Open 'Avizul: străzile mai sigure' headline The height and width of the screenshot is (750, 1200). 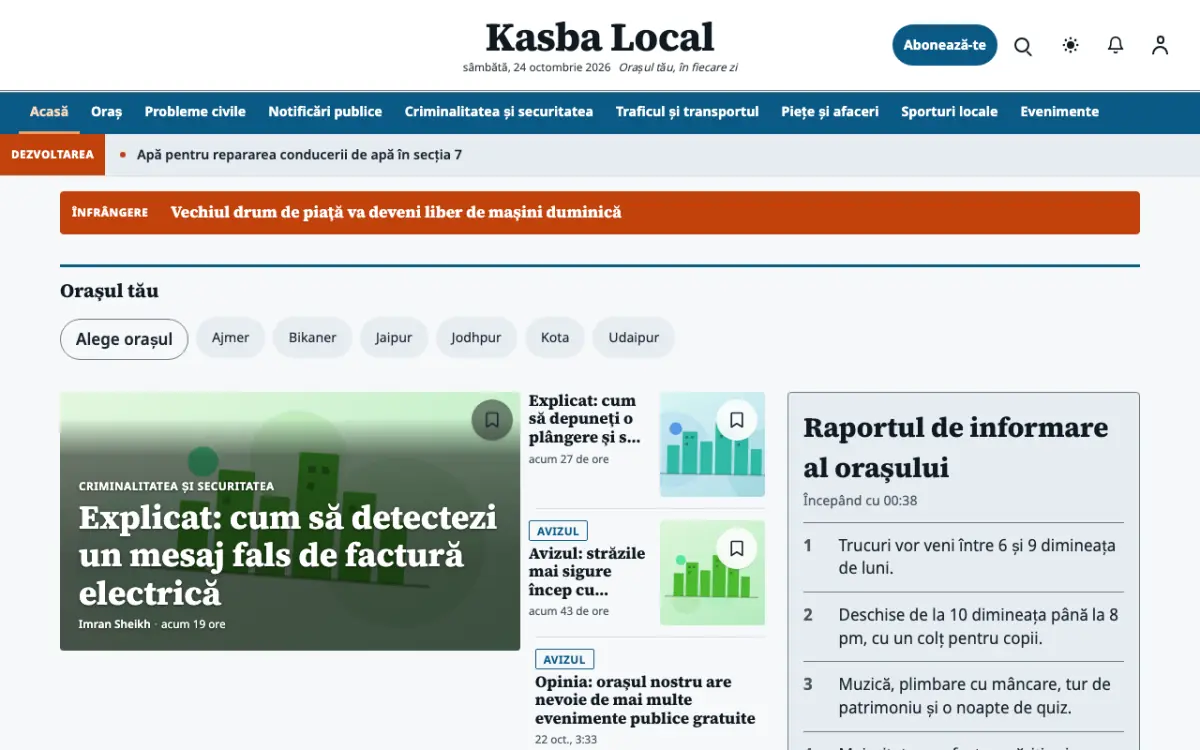pyautogui.click(x=587, y=572)
